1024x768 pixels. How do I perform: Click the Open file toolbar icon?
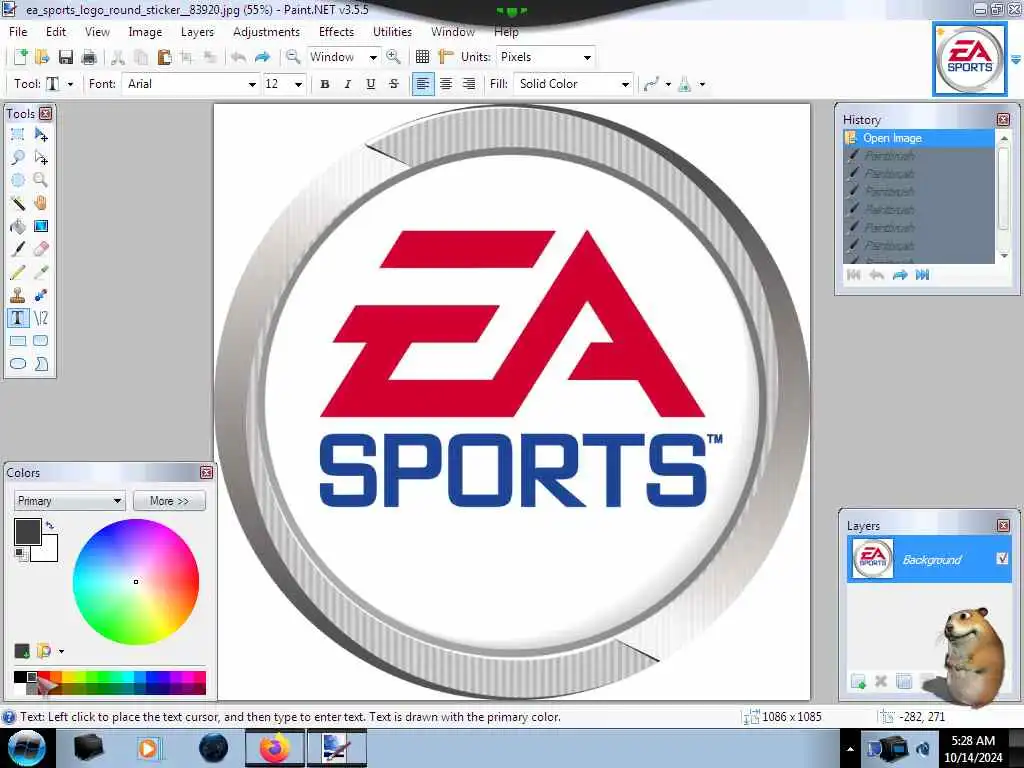click(42, 57)
